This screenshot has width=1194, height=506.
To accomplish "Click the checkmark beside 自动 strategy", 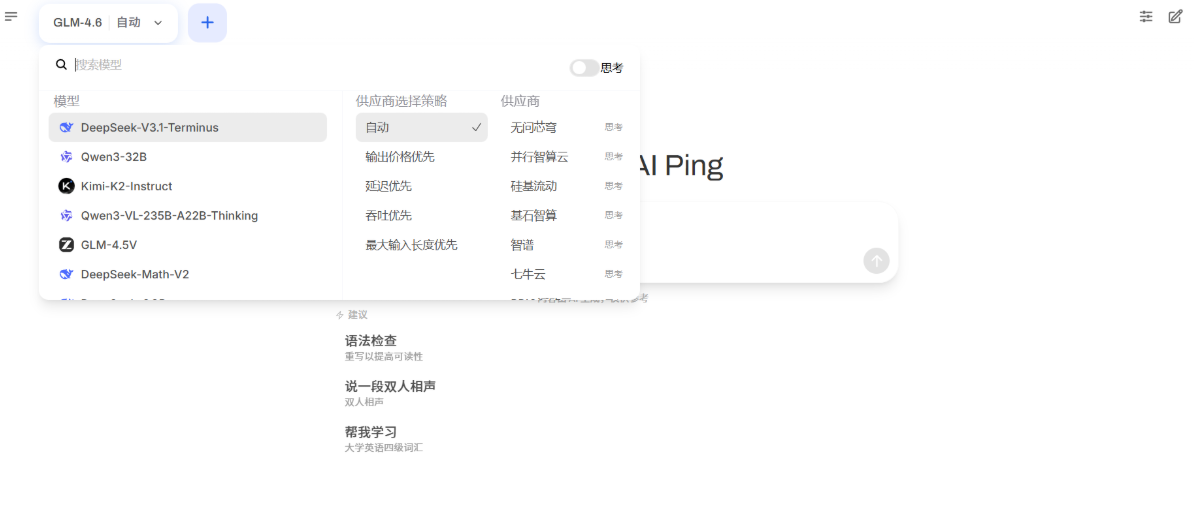I will pos(477,127).
